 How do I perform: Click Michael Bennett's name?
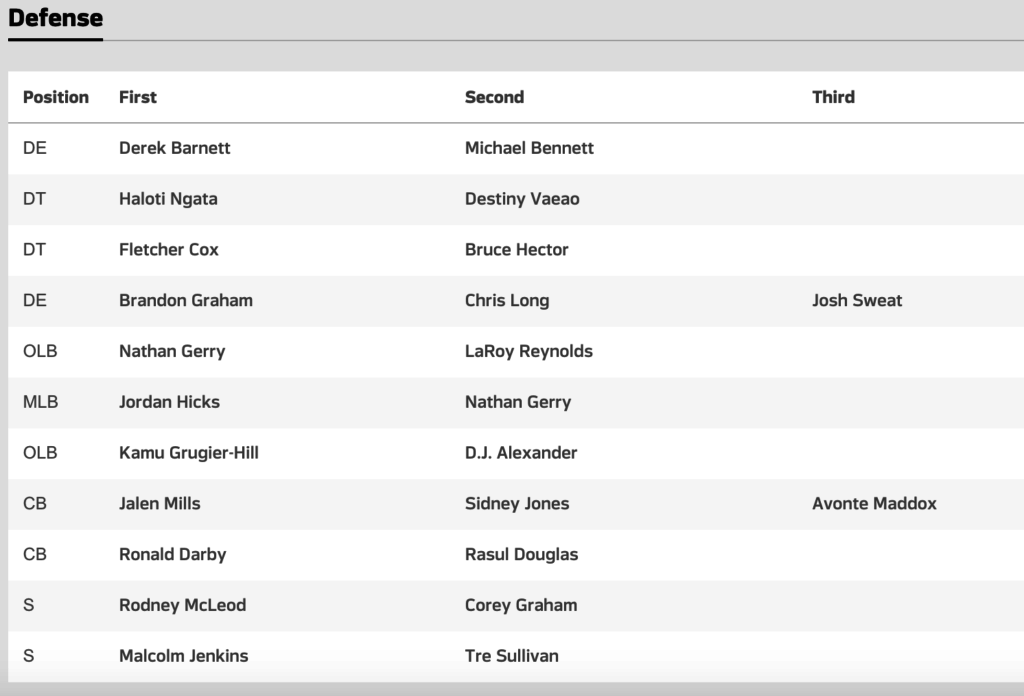tap(529, 148)
